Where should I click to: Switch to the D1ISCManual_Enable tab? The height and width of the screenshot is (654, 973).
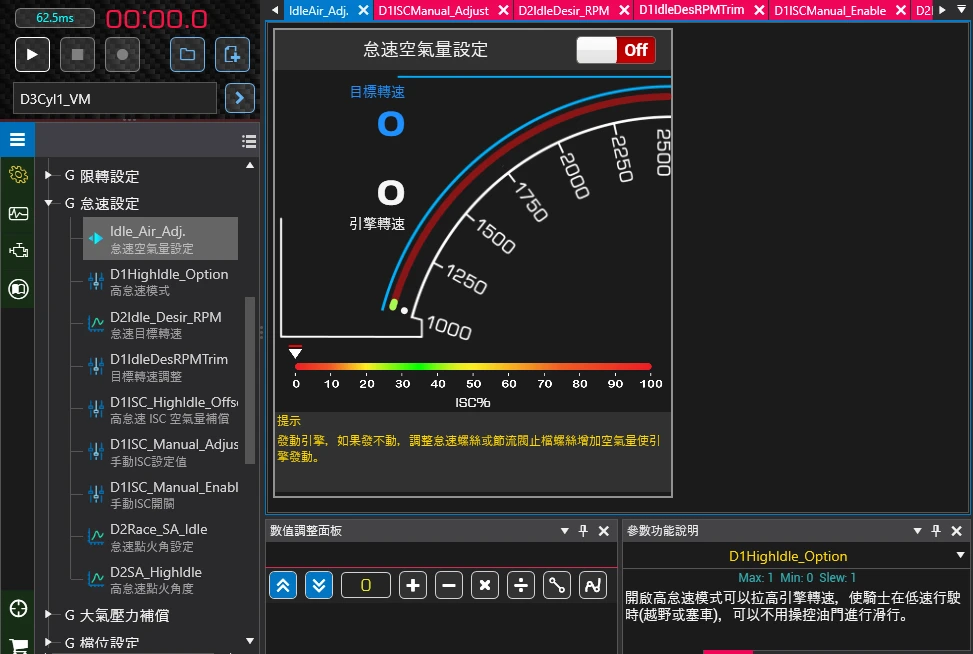830,11
